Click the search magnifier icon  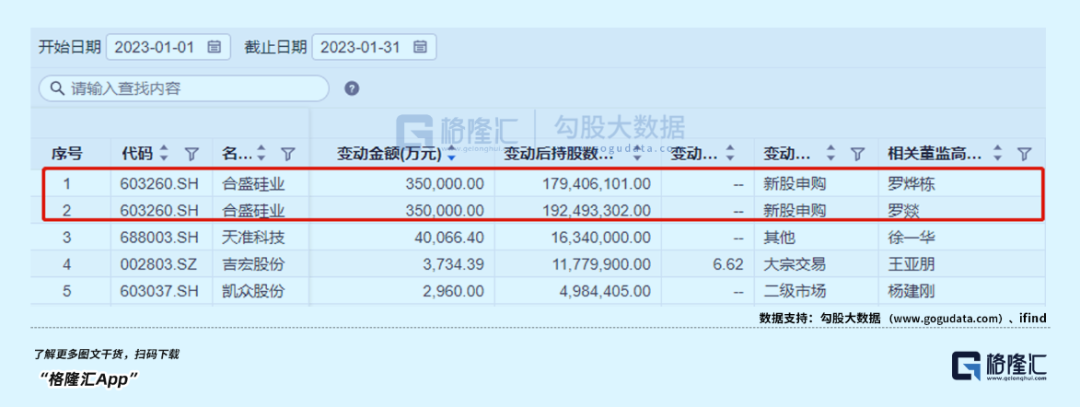56,89
